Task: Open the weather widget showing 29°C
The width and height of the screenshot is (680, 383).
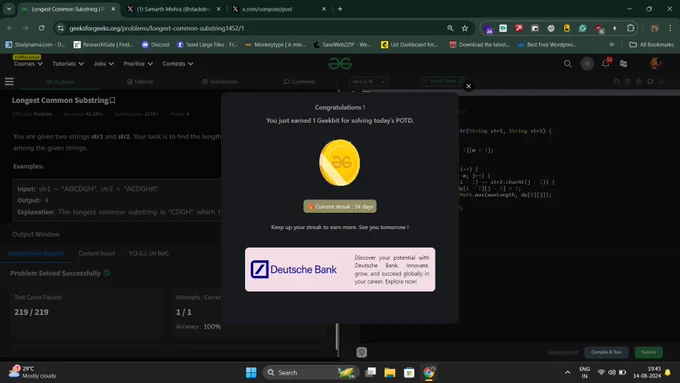Action: pyautogui.click(x=33, y=372)
